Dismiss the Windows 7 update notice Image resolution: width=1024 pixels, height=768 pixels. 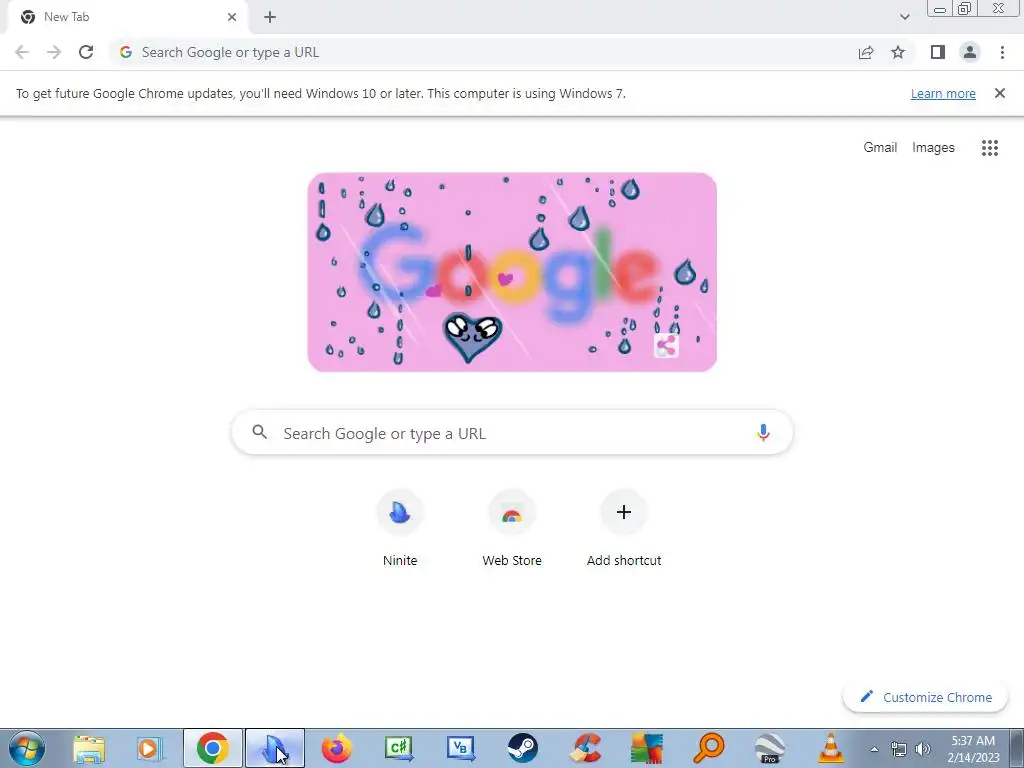[999, 93]
